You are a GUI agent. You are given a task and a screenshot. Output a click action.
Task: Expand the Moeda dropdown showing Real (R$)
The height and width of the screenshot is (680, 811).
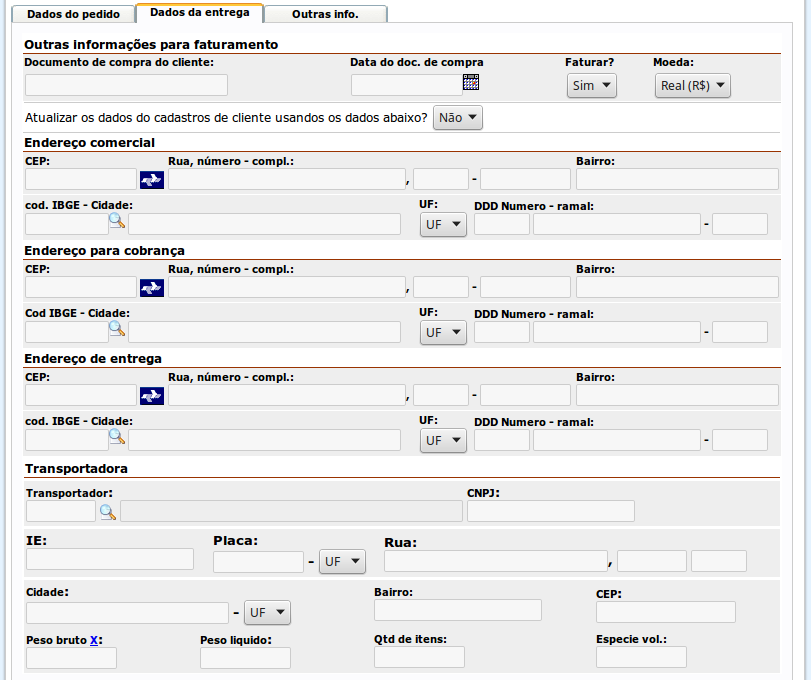click(693, 86)
